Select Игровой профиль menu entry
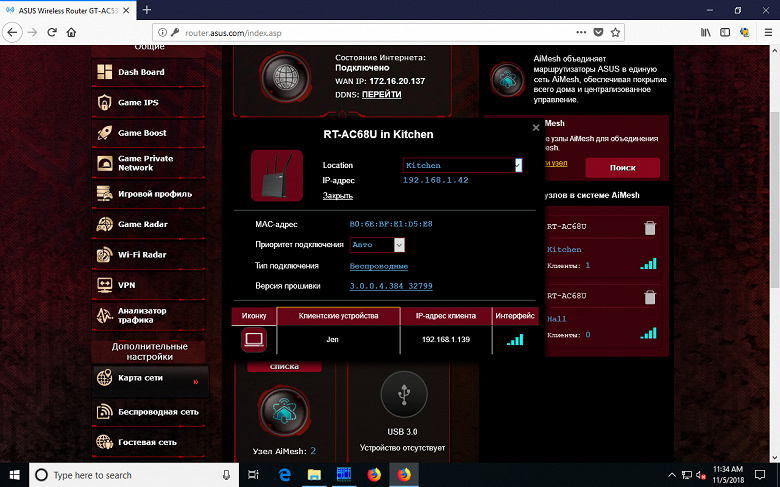The height and width of the screenshot is (487, 780). point(148,194)
